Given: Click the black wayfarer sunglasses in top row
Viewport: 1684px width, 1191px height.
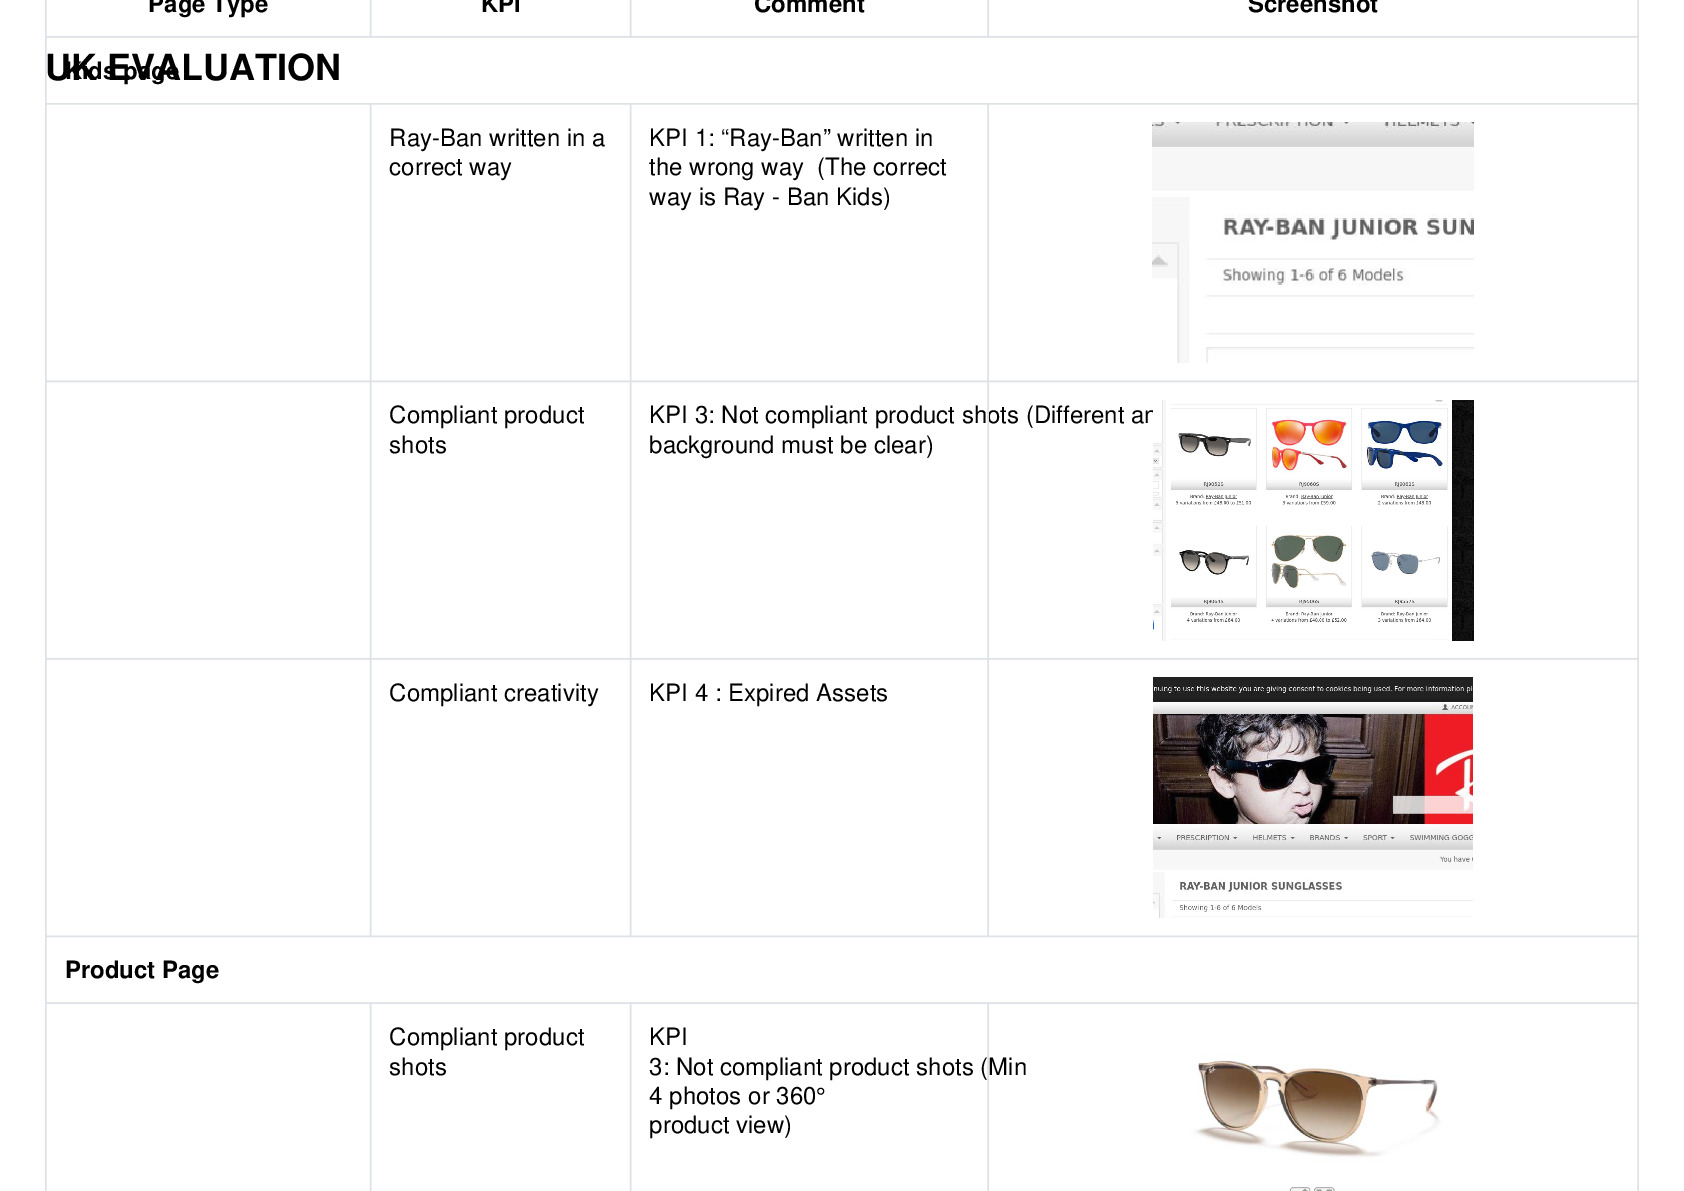Looking at the screenshot, I should [1213, 445].
